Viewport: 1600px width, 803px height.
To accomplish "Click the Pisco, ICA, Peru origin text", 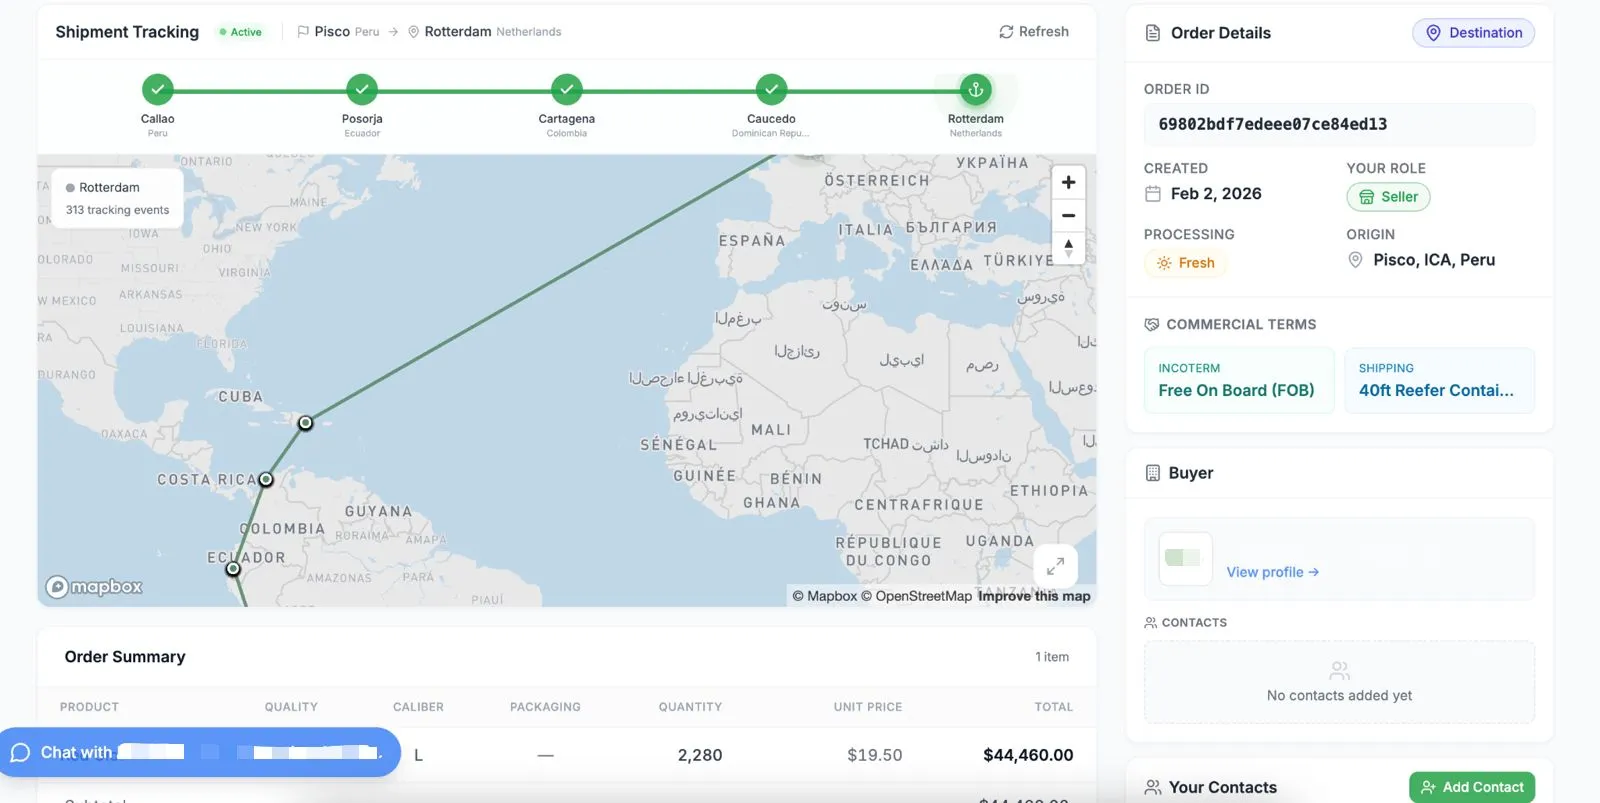I will [x=1434, y=260].
